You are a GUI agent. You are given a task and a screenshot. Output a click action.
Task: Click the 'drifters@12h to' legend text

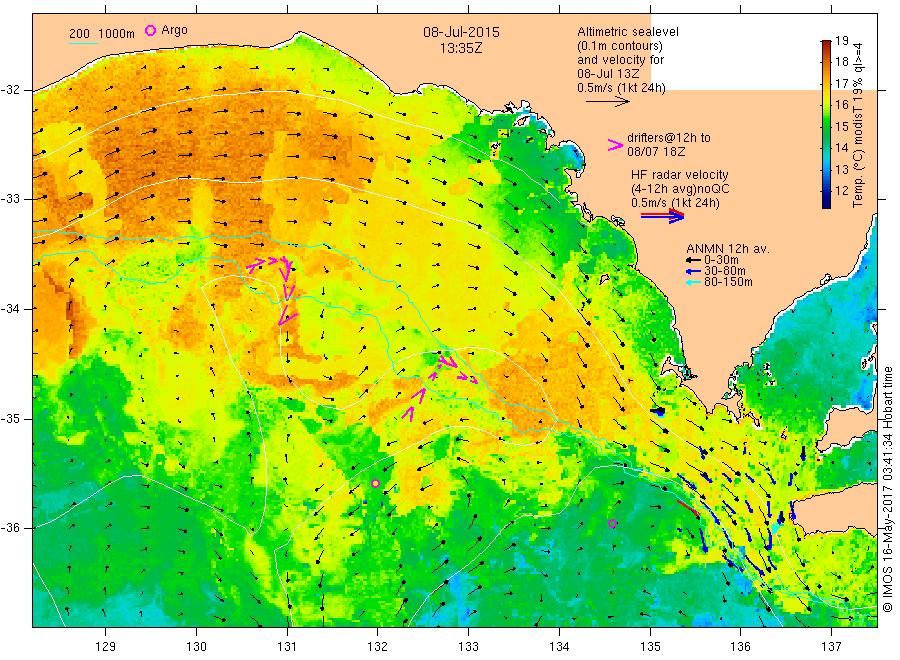tap(669, 138)
